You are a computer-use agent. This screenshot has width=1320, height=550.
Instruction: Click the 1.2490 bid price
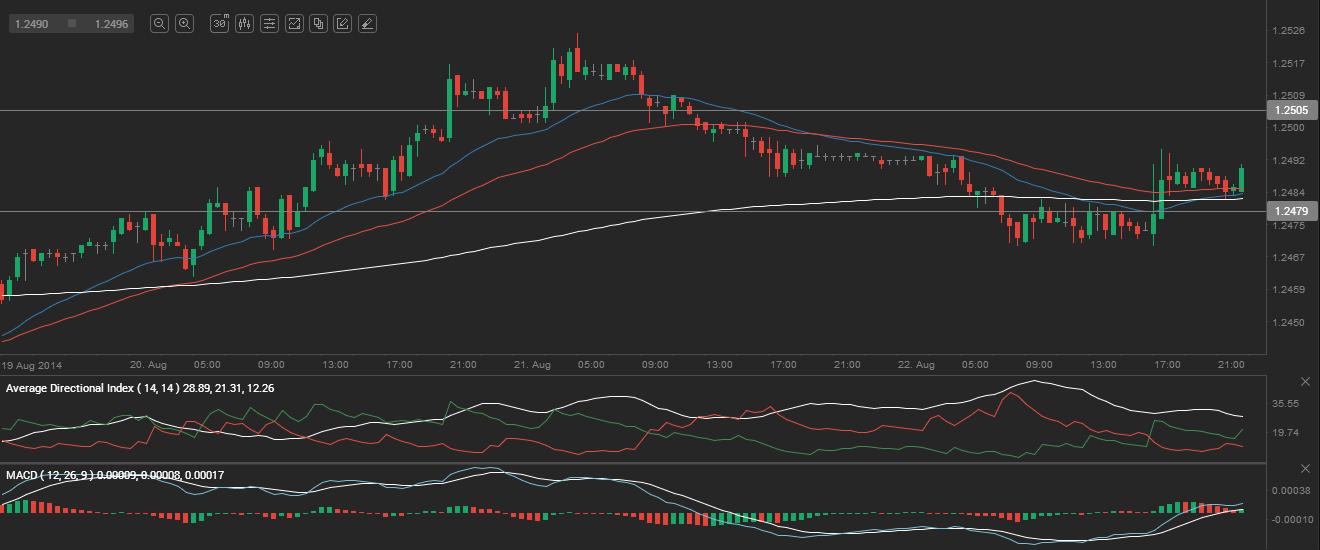tap(34, 23)
